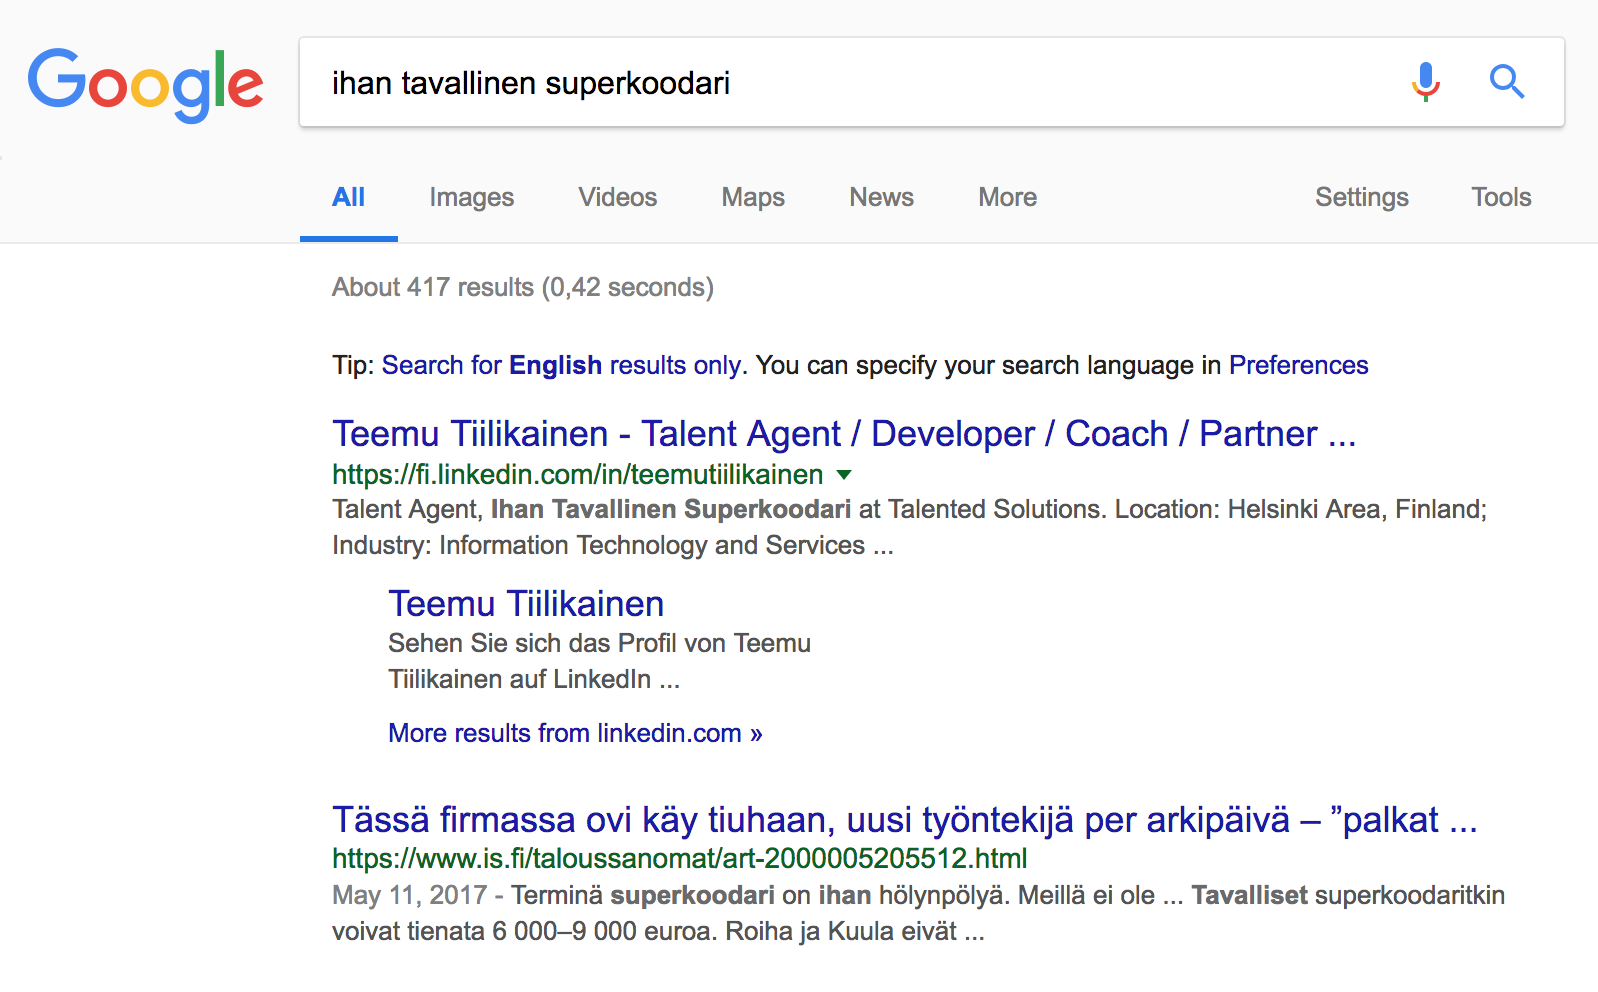Click the Ihan Tavallinen Superkoodari bold snippet
This screenshot has height=992, width=1598.
coord(670,509)
